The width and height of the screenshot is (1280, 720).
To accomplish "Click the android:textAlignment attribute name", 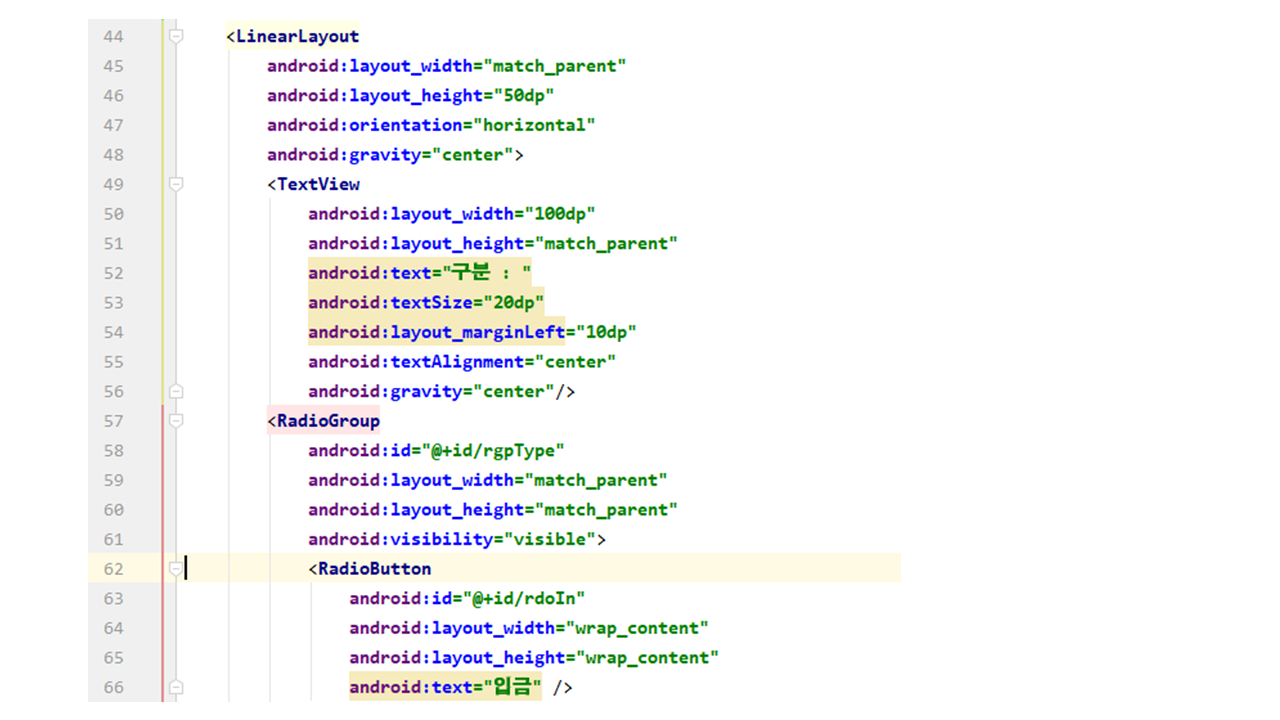I will click(x=416, y=362).
